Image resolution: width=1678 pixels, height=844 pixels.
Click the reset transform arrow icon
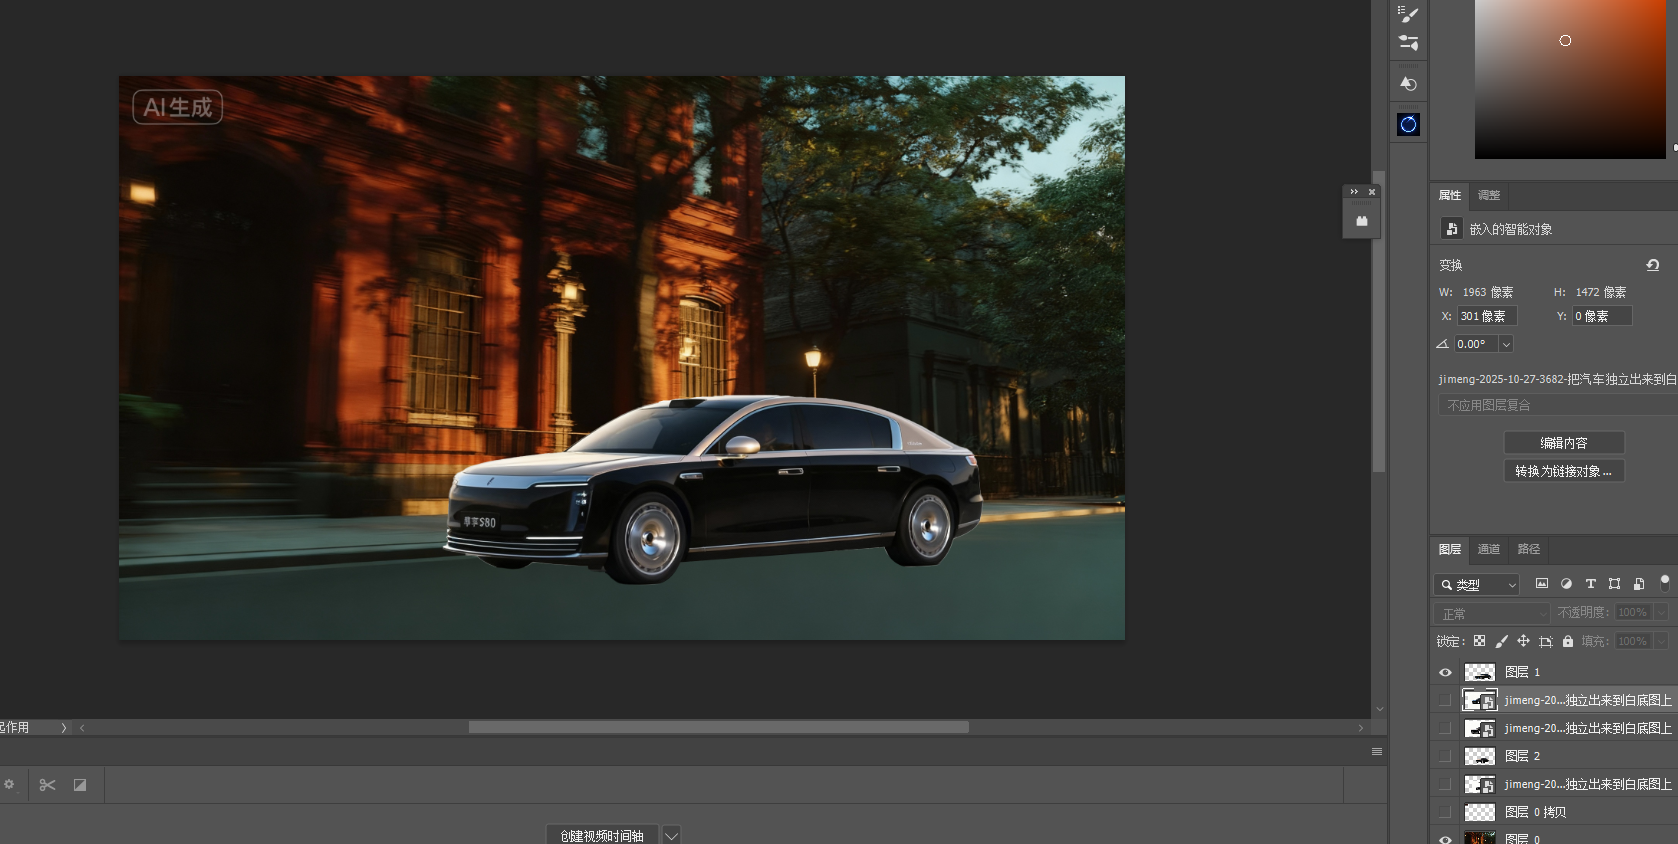[x=1652, y=265]
